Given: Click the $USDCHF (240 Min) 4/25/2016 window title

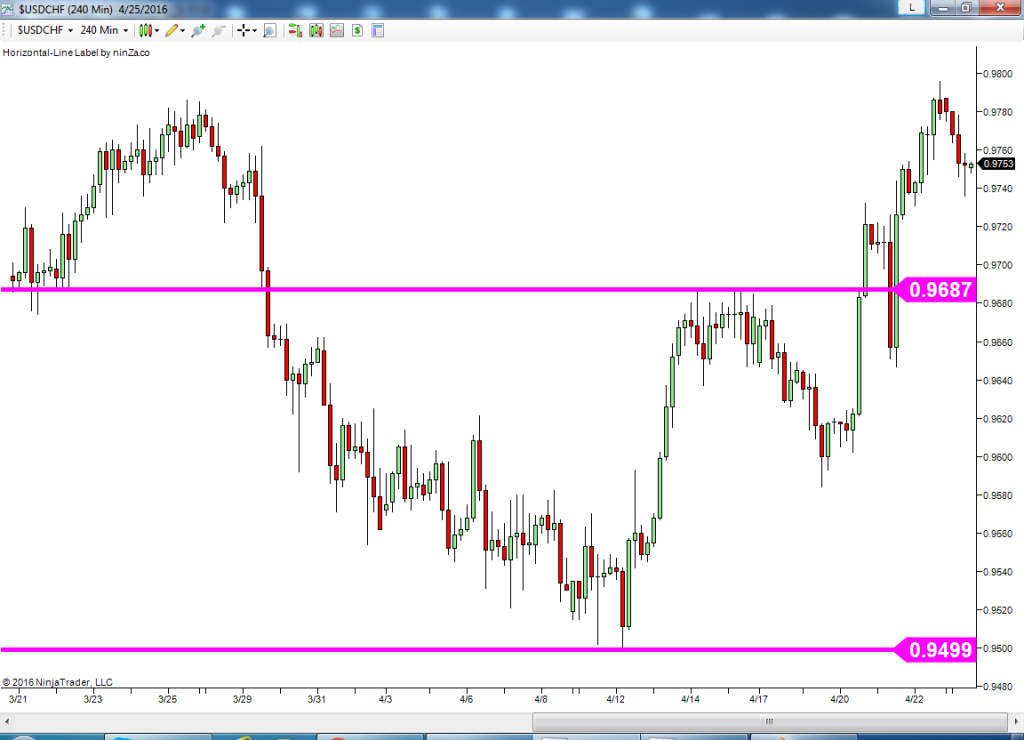Looking at the screenshot, I should (x=93, y=9).
